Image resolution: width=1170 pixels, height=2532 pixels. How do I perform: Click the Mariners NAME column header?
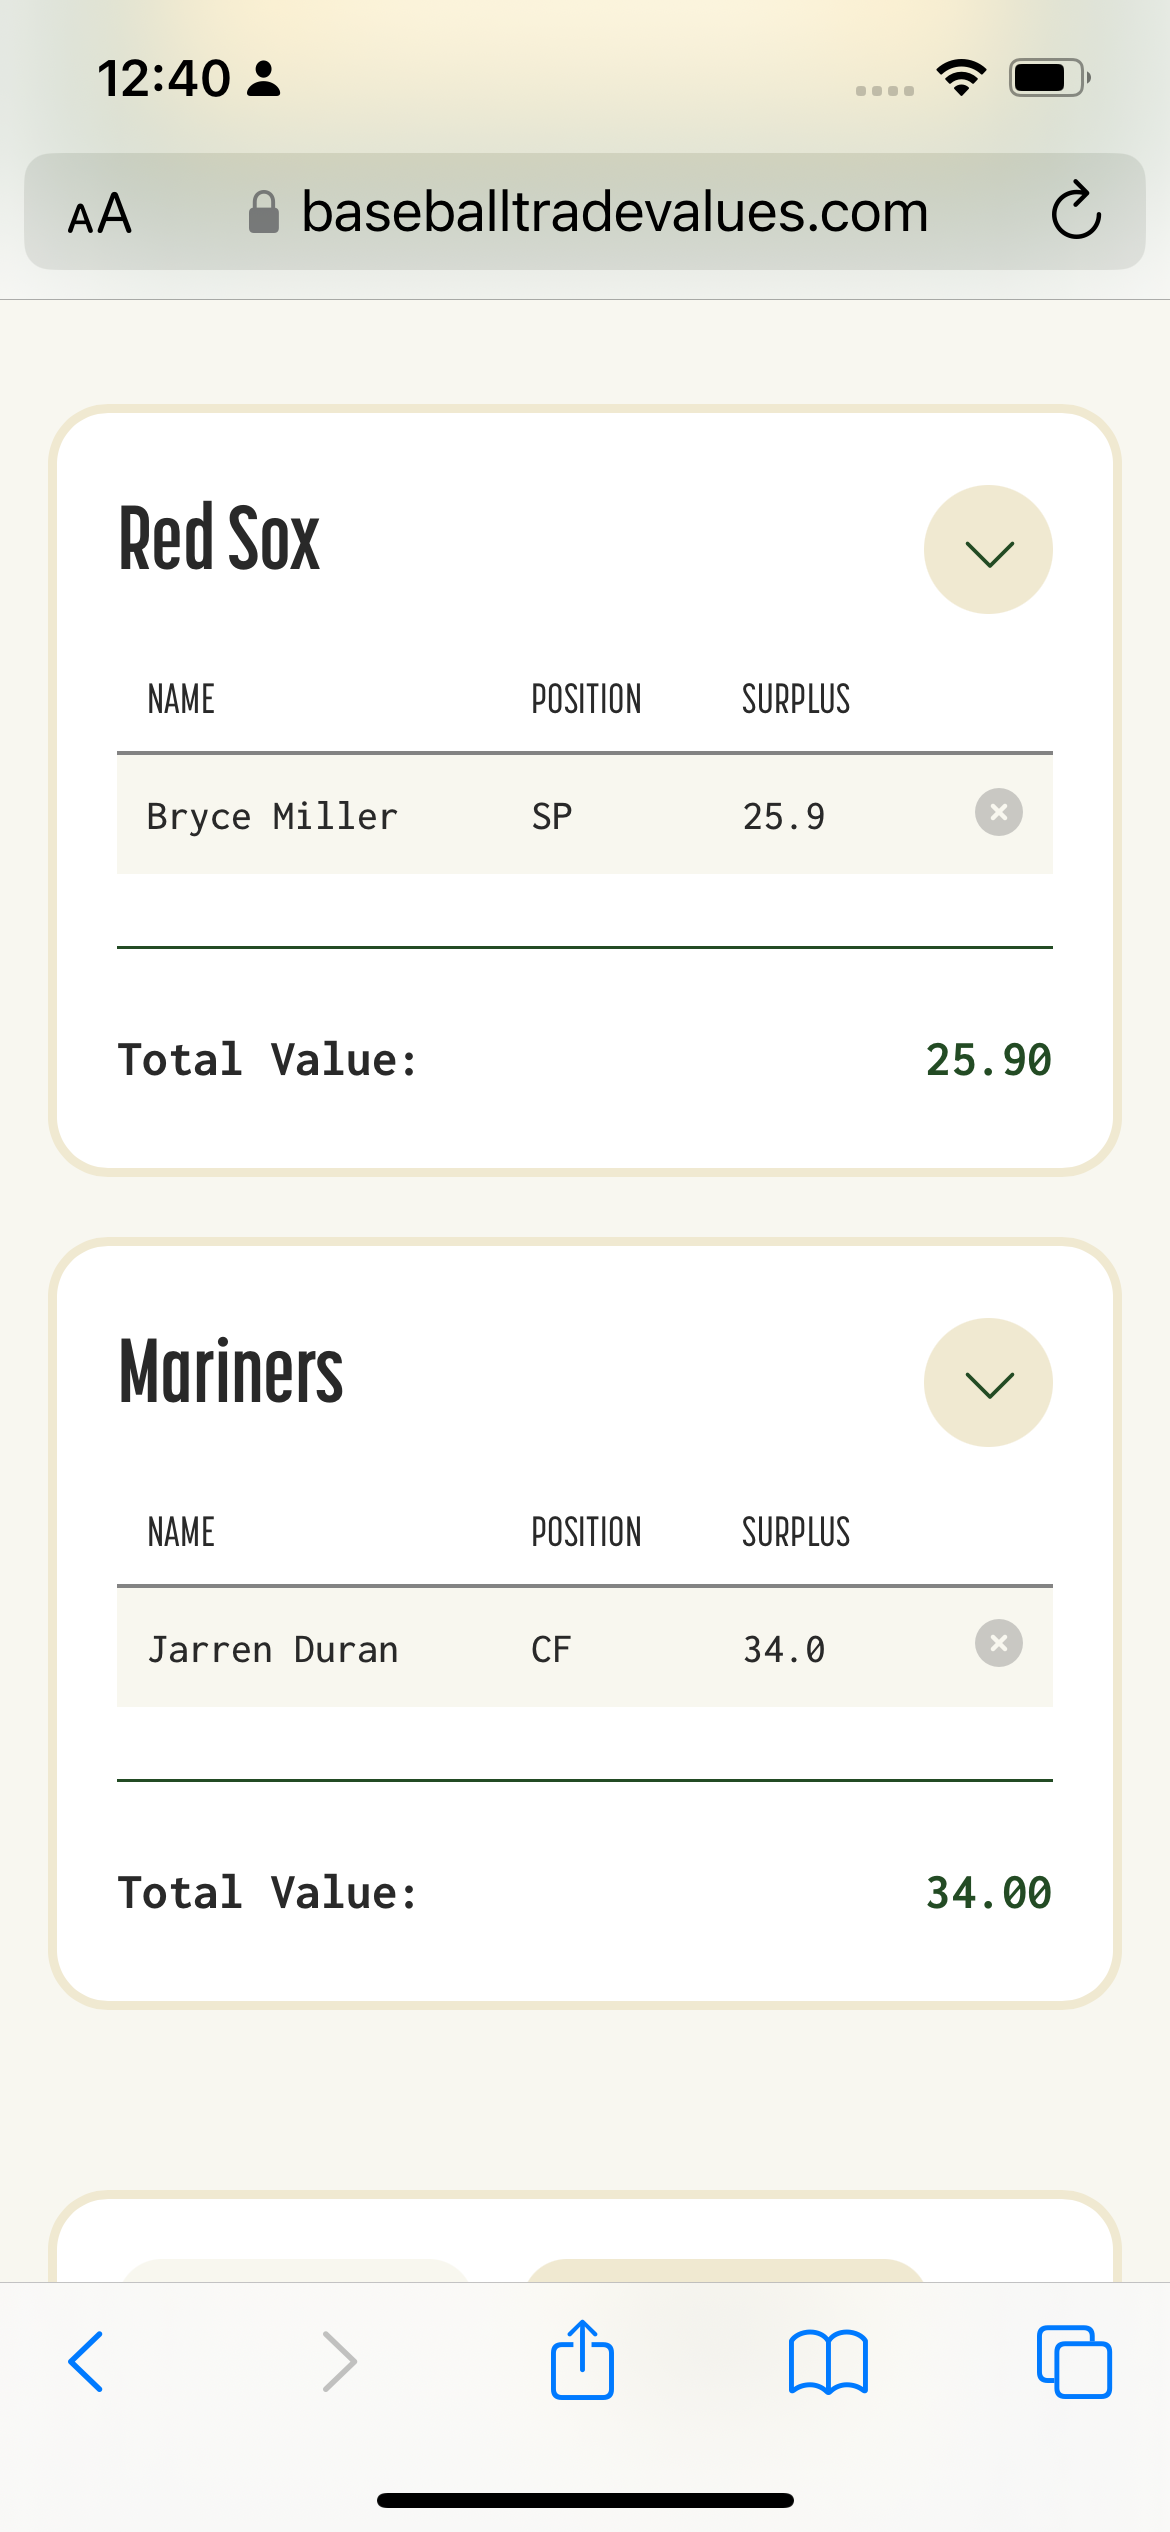pos(181,1532)
